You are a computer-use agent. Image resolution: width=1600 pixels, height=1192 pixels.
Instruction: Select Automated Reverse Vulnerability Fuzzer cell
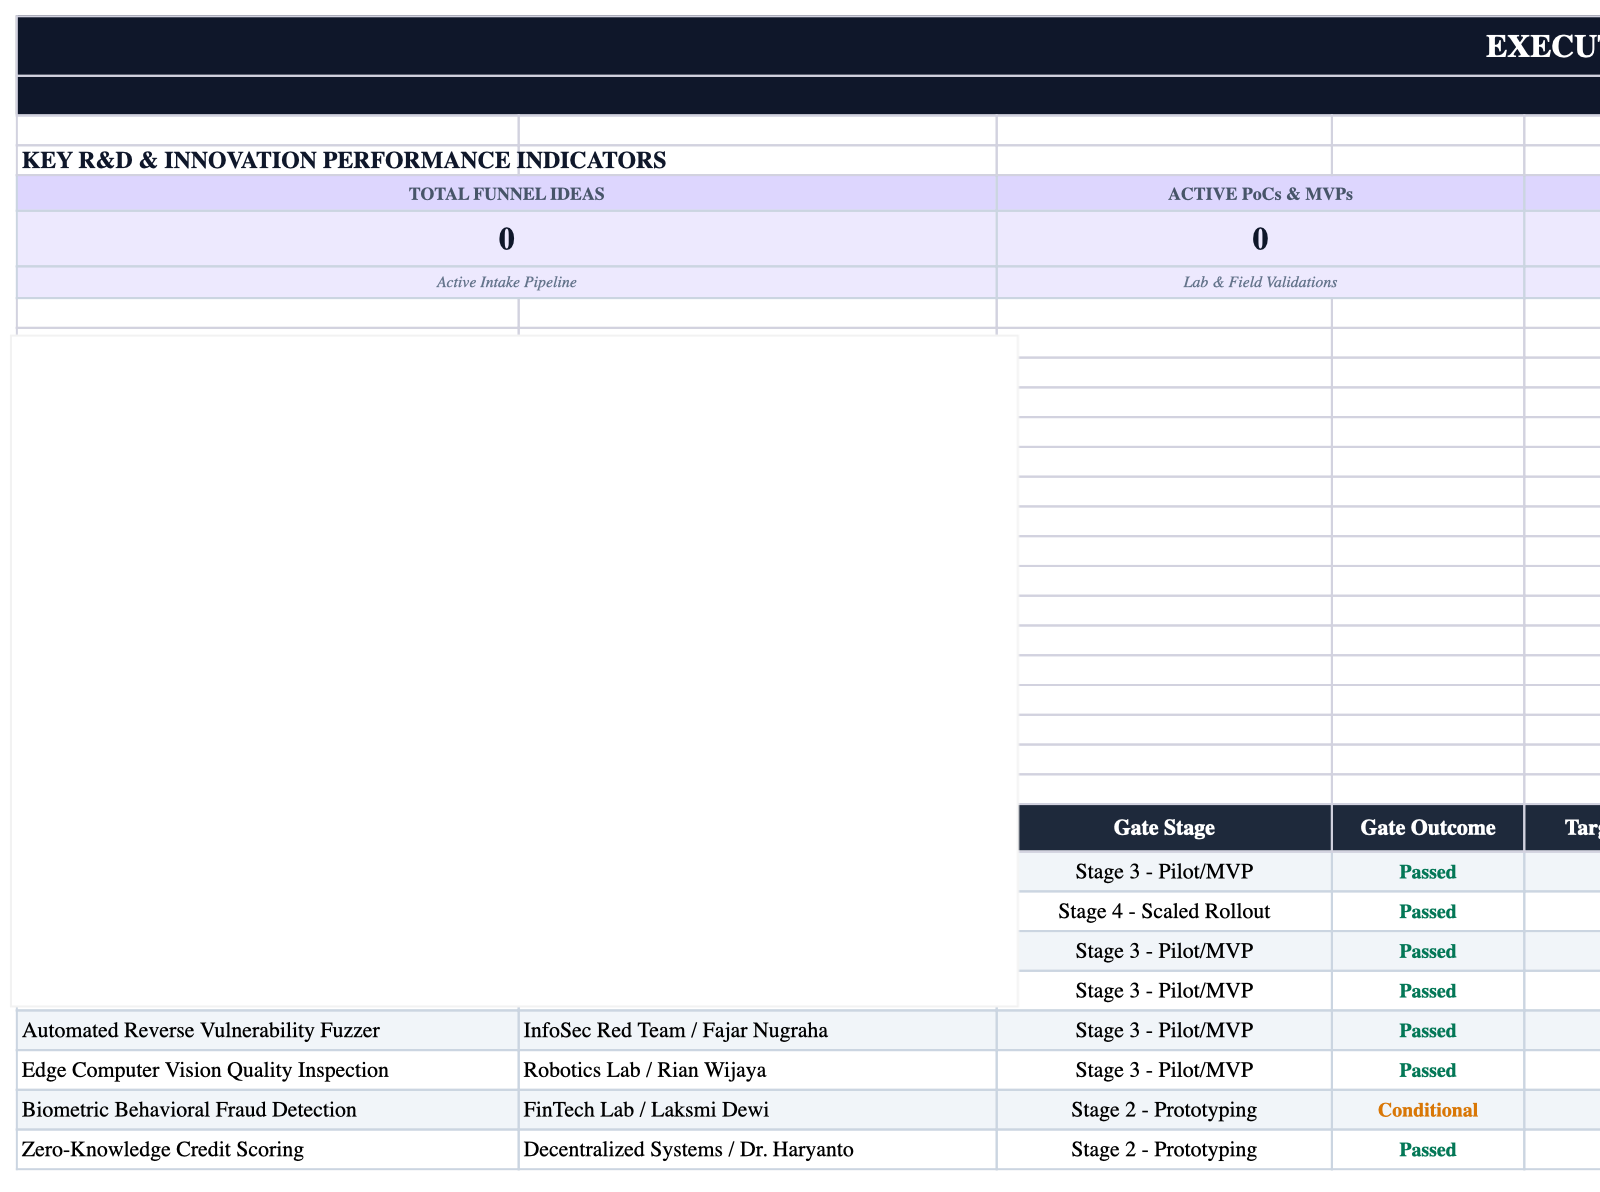(x=268, y=1030)
